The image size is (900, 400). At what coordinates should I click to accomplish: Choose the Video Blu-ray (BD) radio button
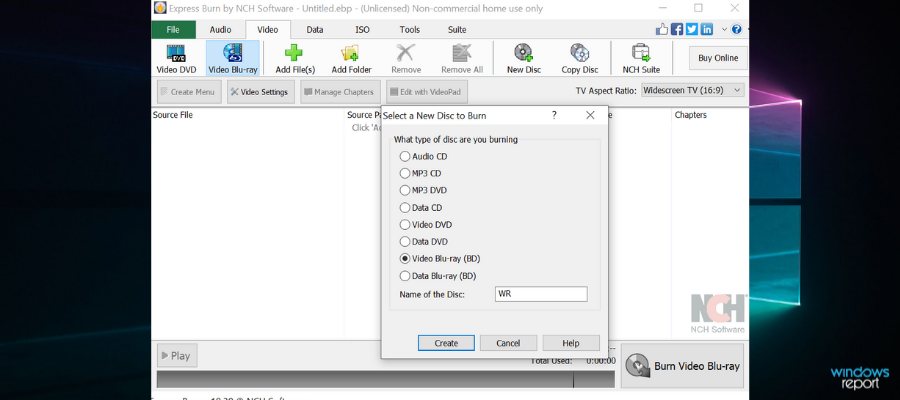coord(405,259)
